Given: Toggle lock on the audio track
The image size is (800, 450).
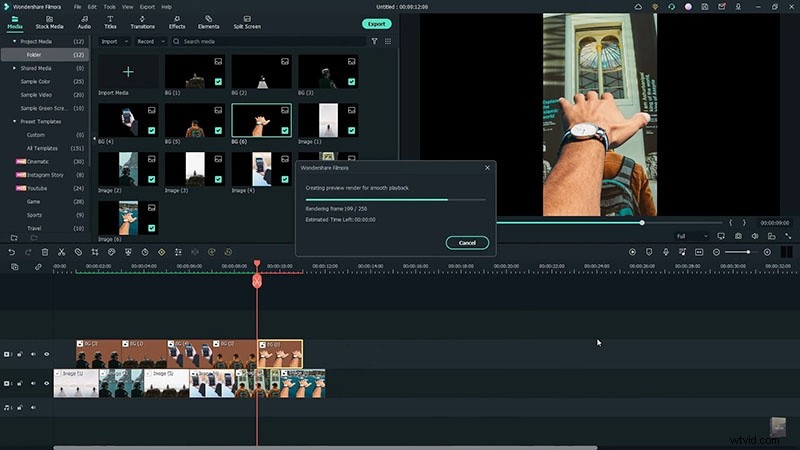Looking at the screenshot, I should [x=20, y=408].
